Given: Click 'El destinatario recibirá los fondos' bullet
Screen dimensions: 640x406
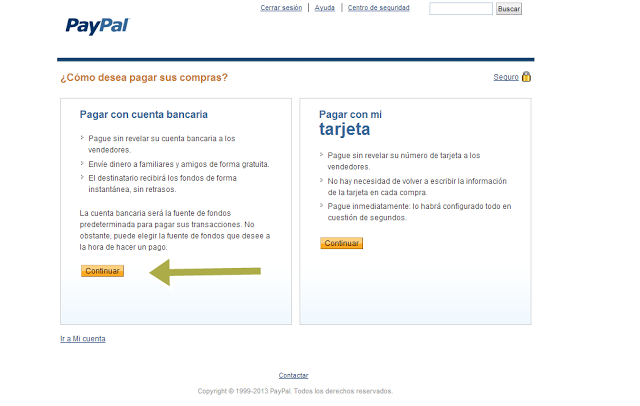Looking at the screenshot, I should 162,184.
